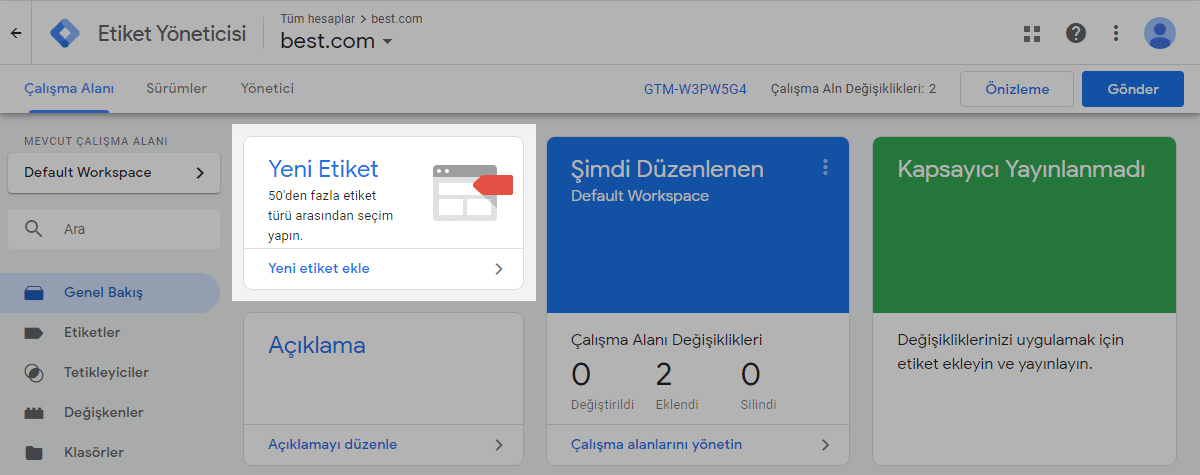This screenshot has width=1200, height=475.
Task: Click the search magnifier icon
Action: pos(34,228)
